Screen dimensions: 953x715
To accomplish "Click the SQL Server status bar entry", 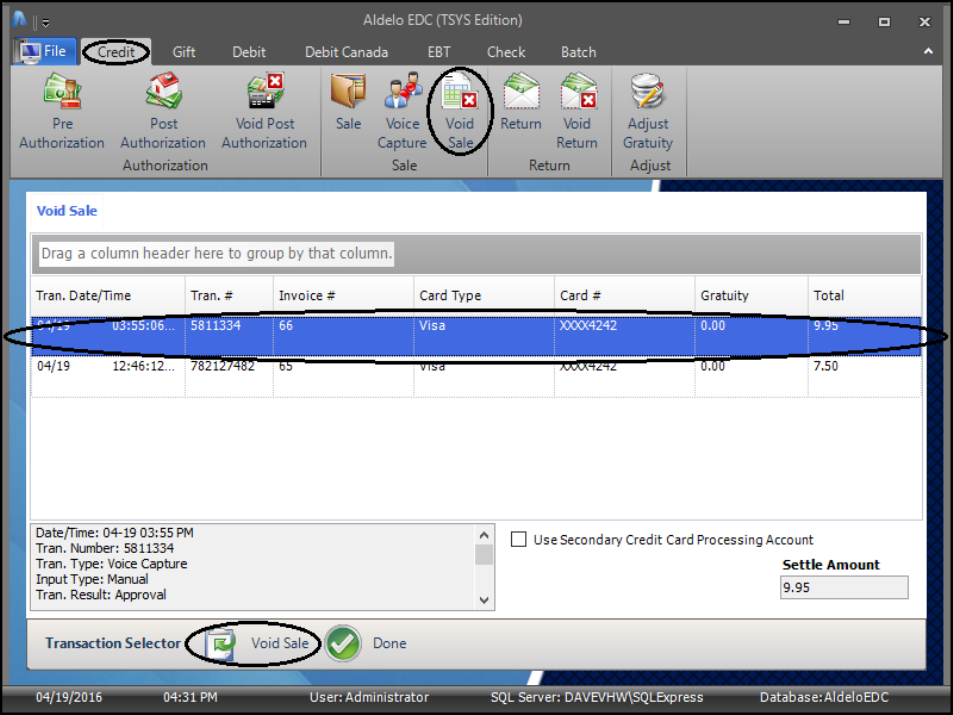I will click(x=597, y=697).
